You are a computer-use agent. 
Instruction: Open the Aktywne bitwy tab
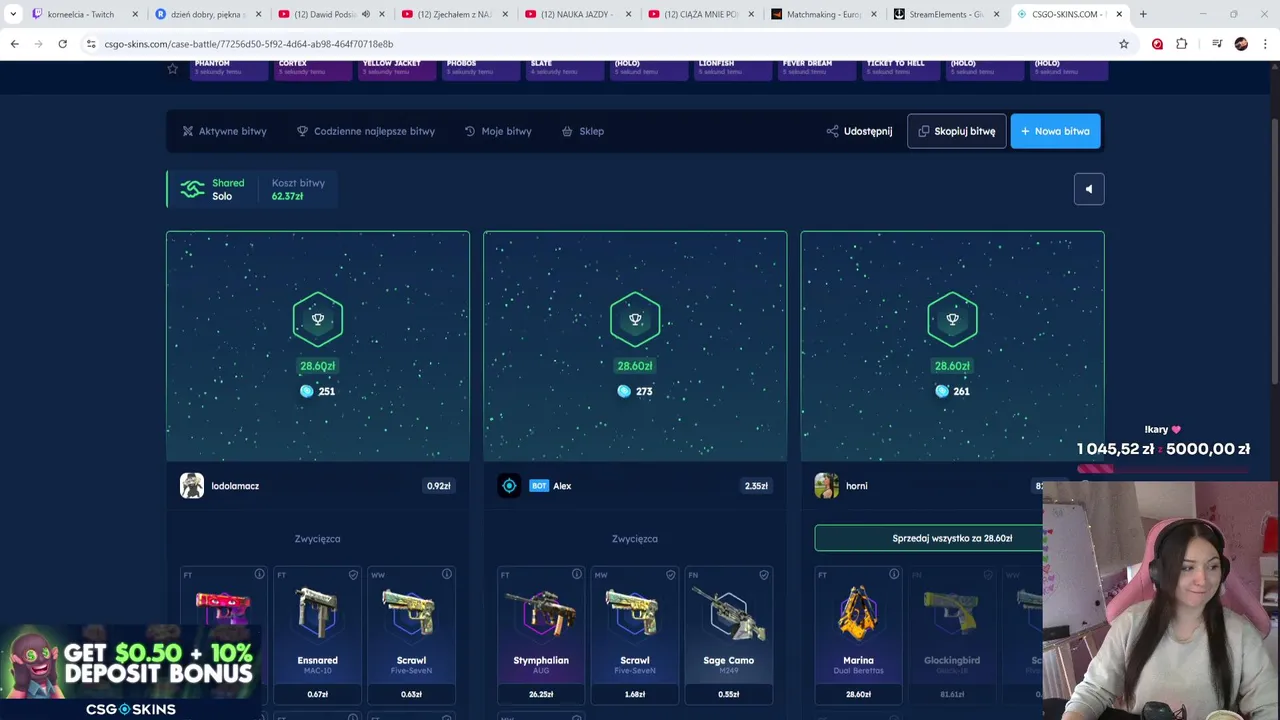click(224, 131)
